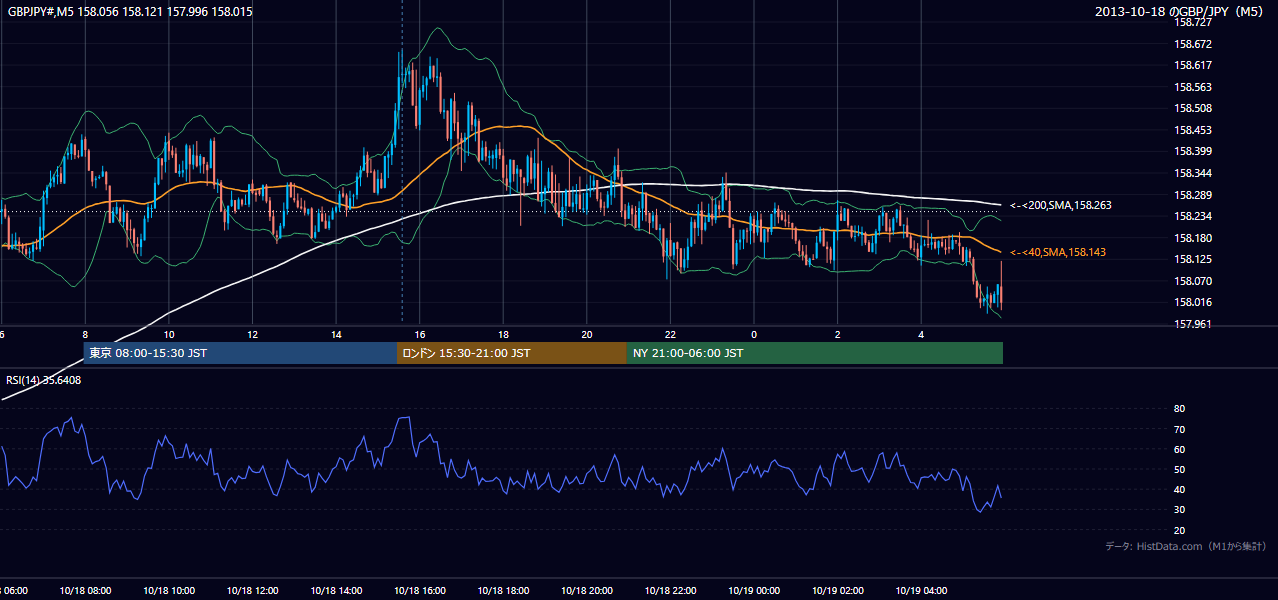Screen dimensions: 1278x600
Task: Click hour label 22 under price chart
Action: click(x=670, y=334)
